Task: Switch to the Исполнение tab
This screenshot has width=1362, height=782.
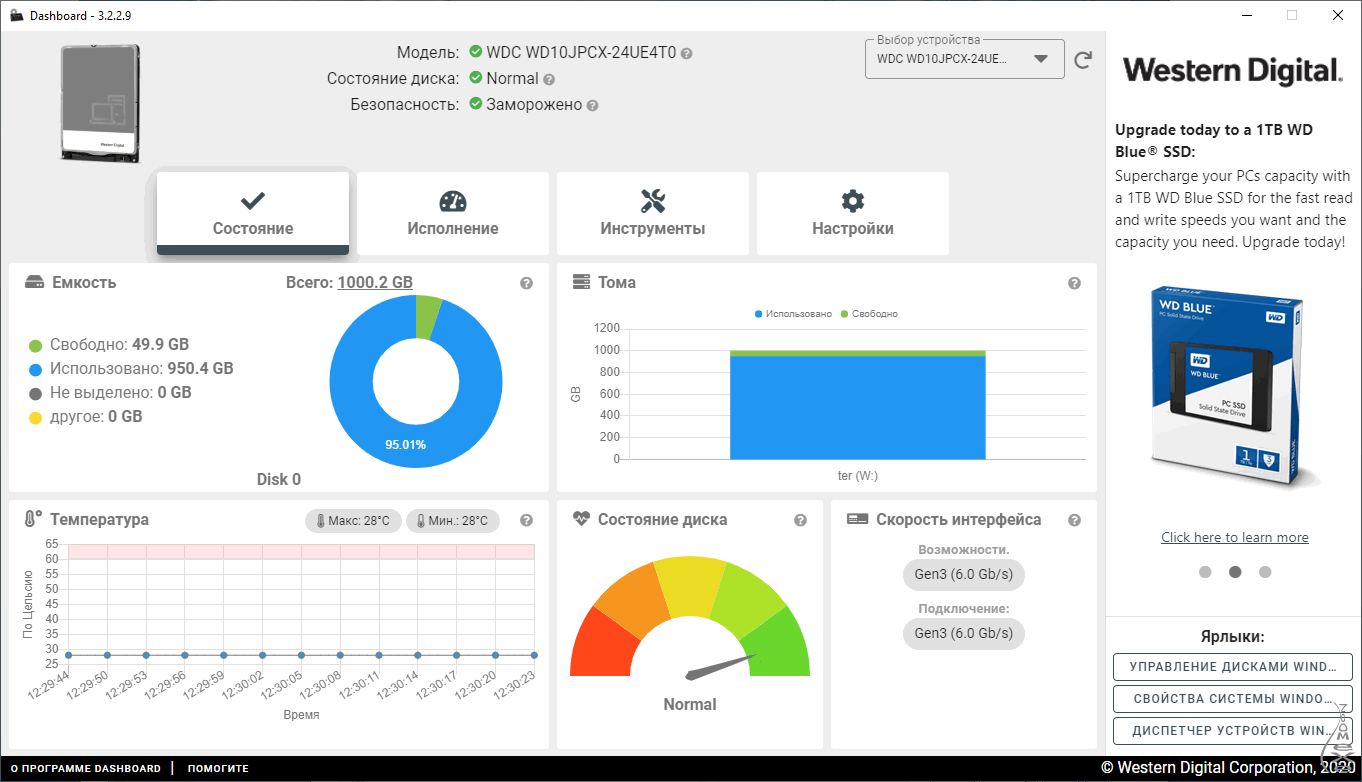Action: click(x=453, y=213)
